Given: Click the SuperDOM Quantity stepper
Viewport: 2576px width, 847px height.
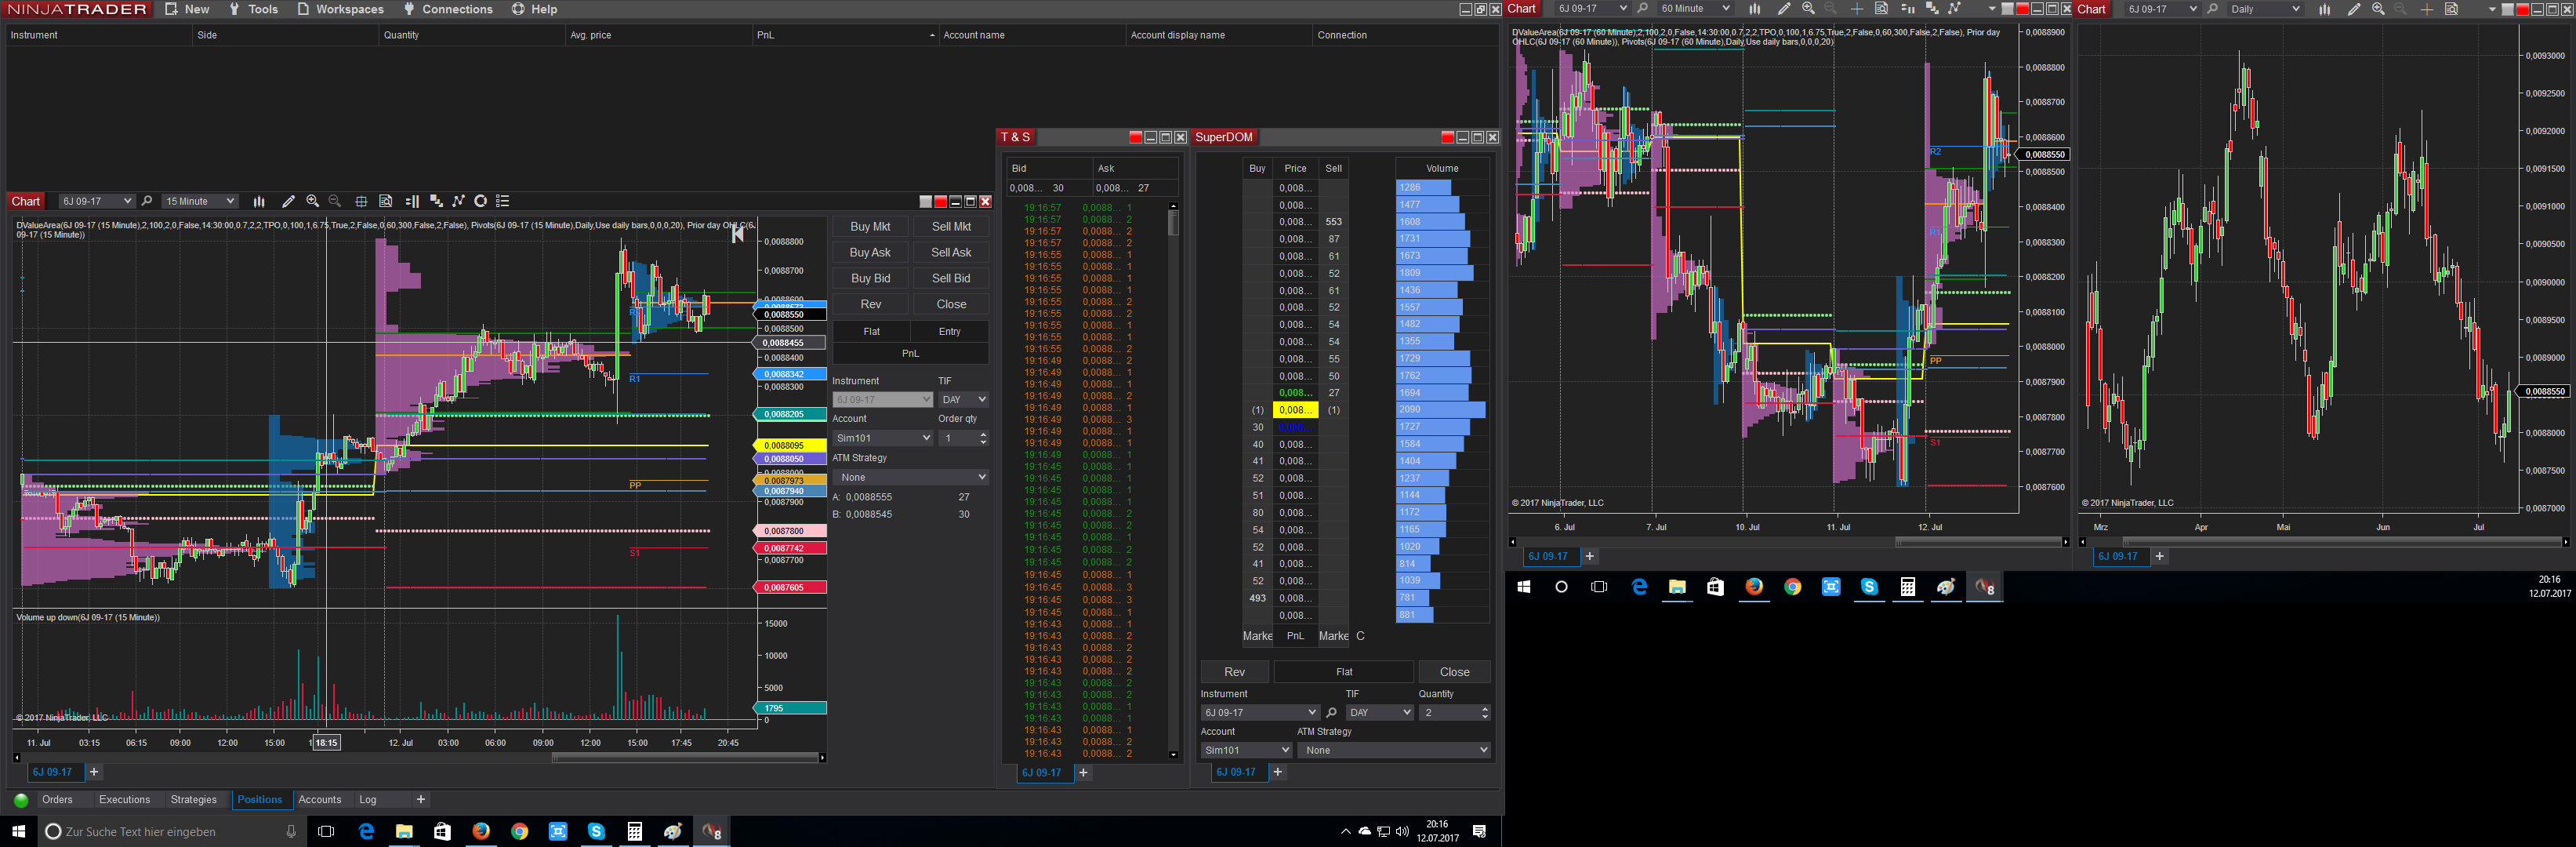Looking at the screenshot, I should (x=1485, y=713).
